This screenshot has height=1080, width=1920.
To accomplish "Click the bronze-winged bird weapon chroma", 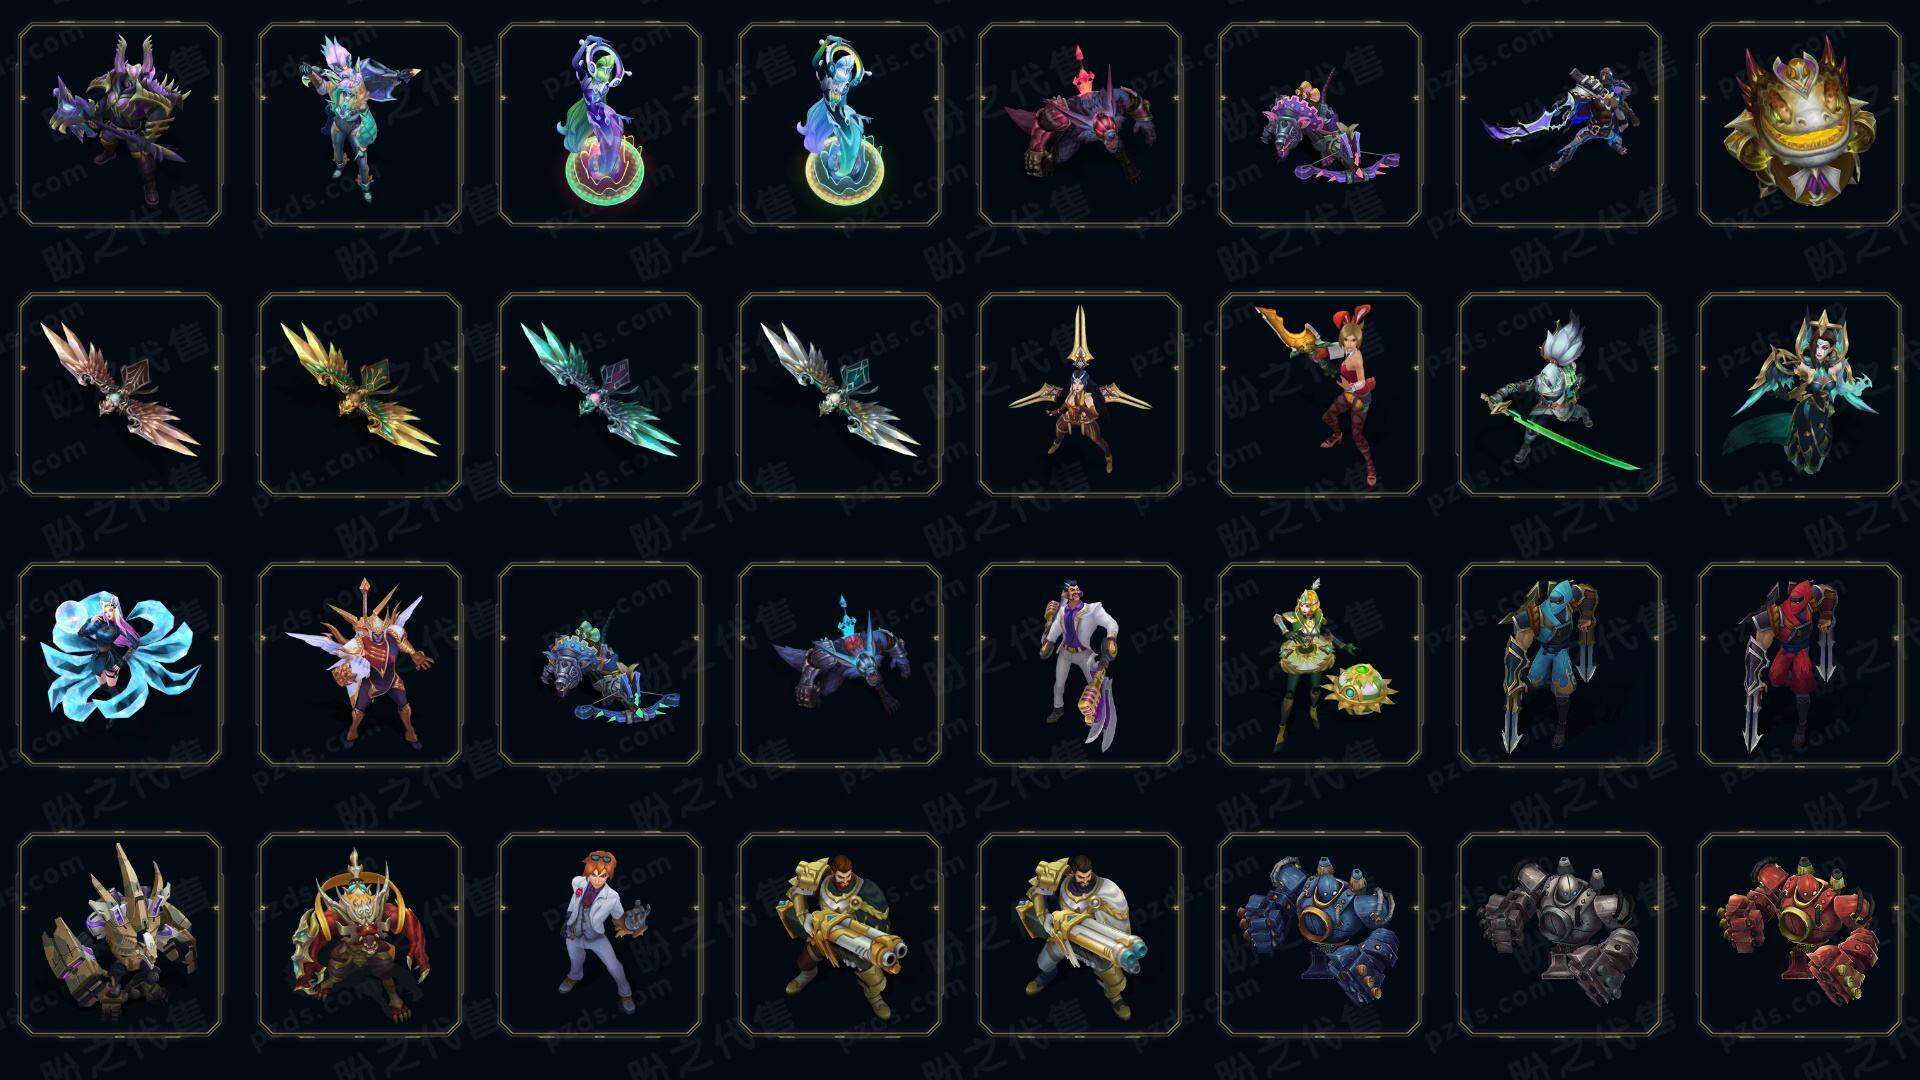I will pyautogui.click(x=119, y=394).
